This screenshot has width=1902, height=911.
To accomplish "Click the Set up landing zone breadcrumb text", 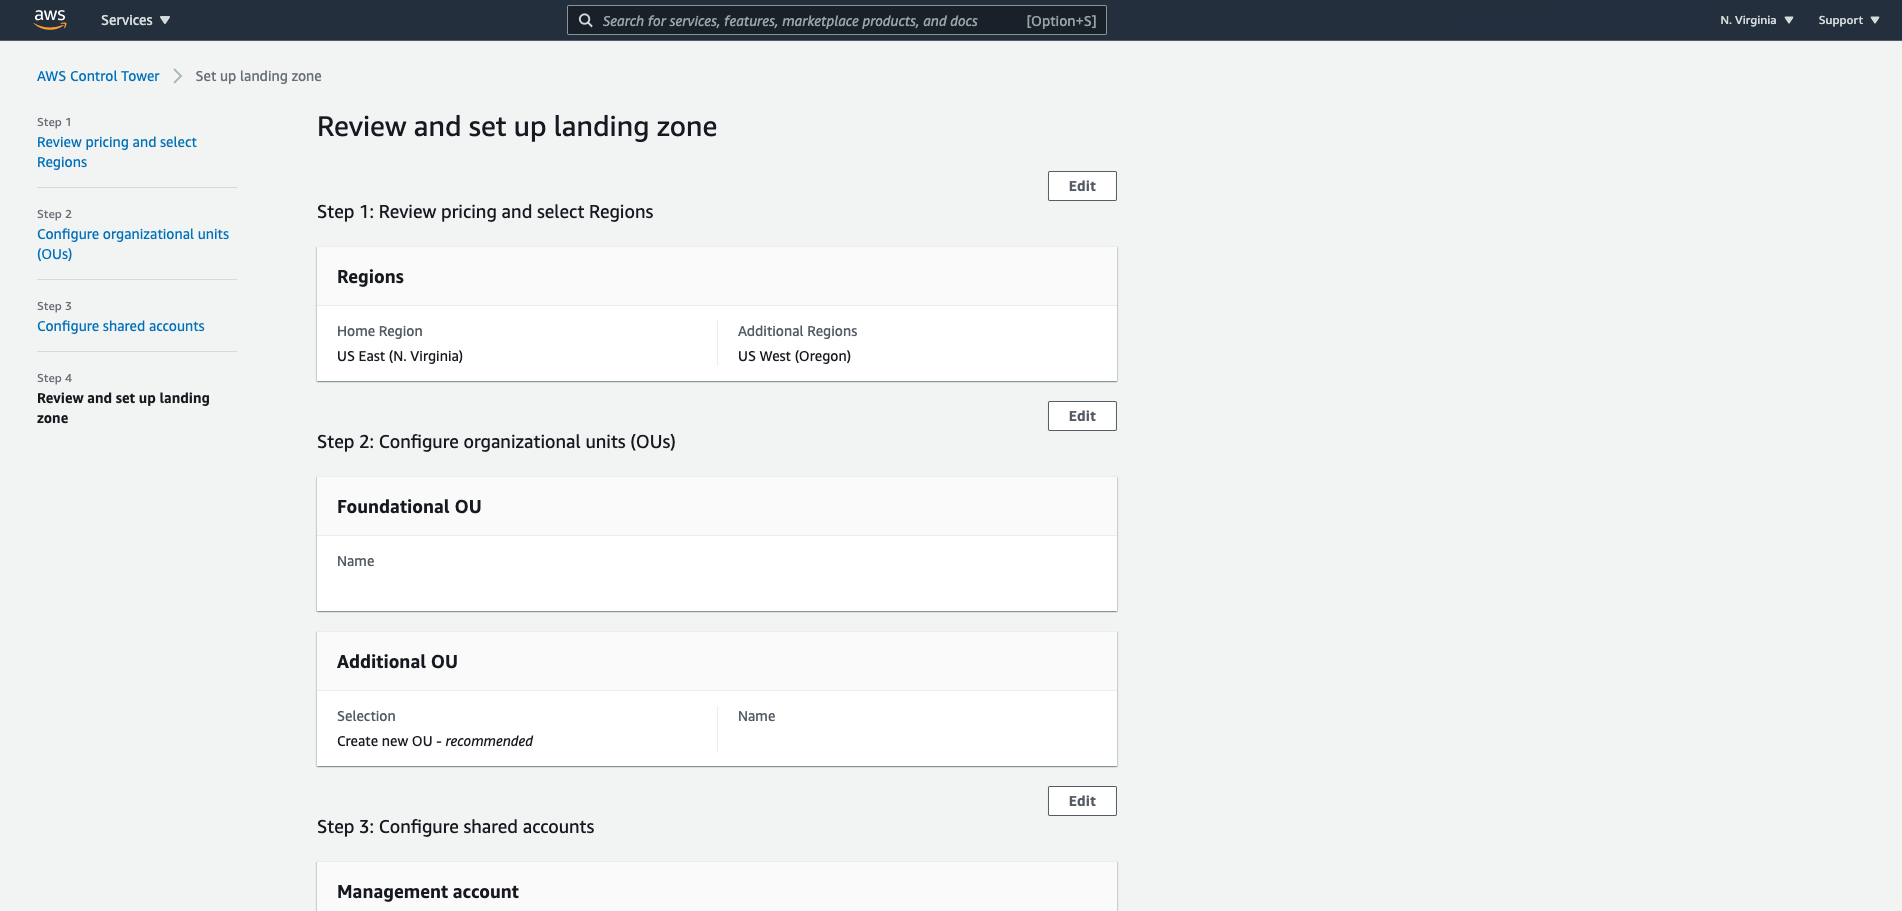I will [258, 76].
